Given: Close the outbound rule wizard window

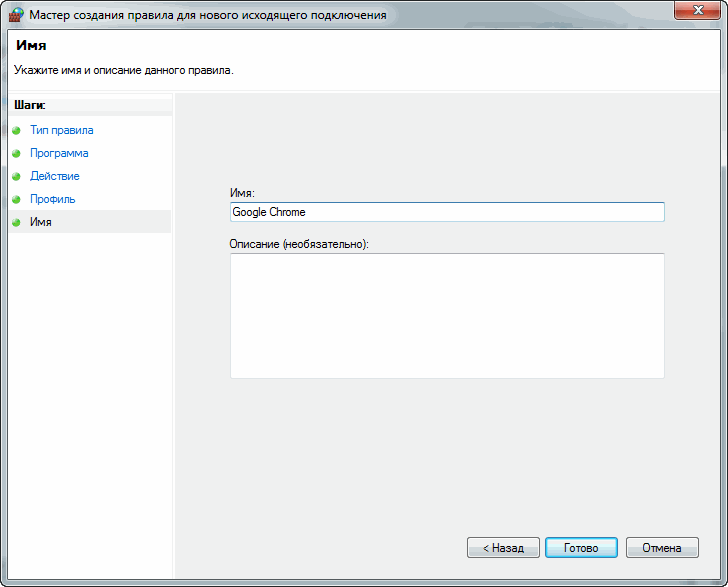Looking at the screenshot, I should [697, 10].
